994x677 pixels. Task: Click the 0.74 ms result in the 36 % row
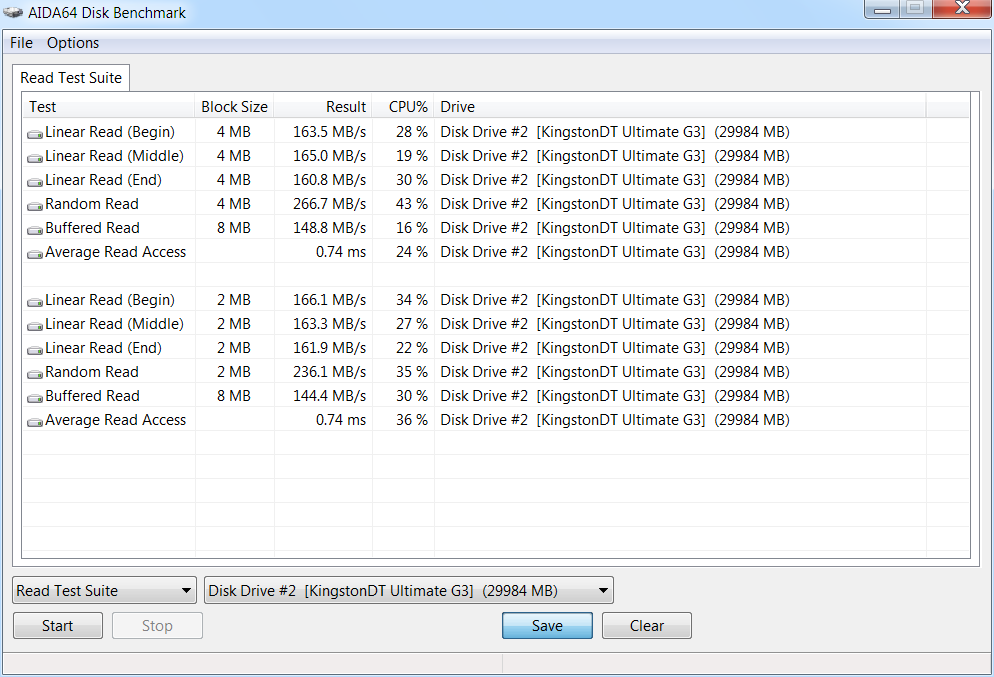(341, 420)
